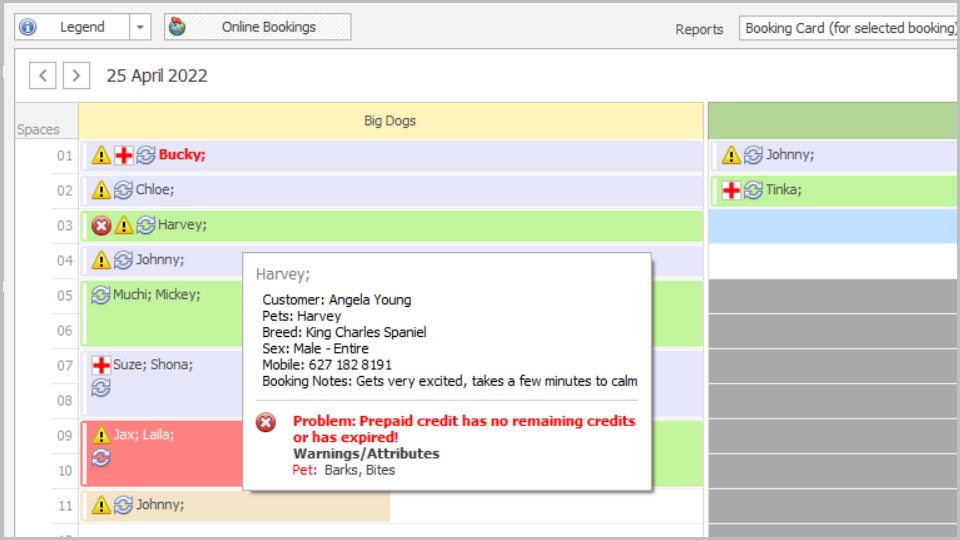Click Bucky's warning triangle icon

coord(102,155)
